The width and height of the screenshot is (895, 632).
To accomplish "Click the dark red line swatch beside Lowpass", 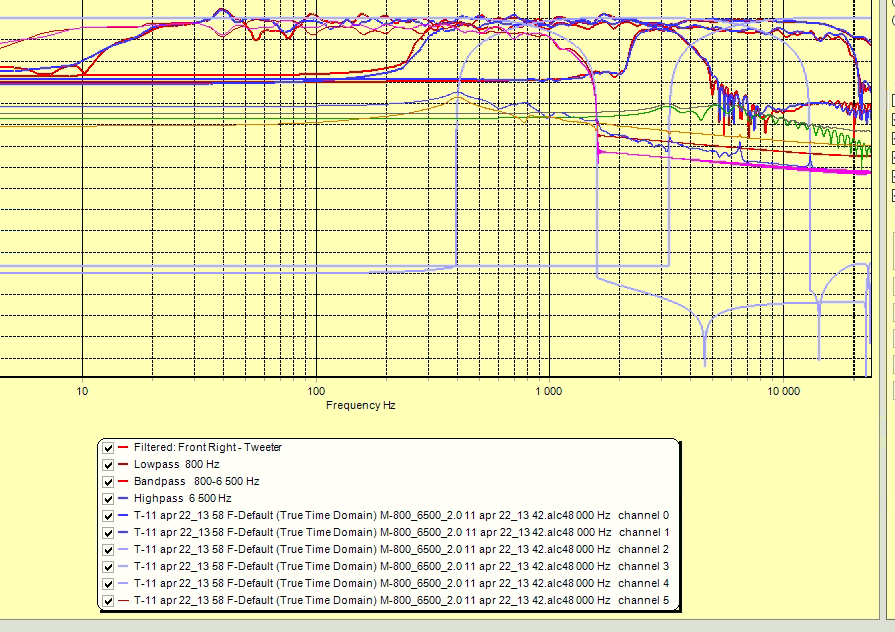I will [x=123, y=465].
